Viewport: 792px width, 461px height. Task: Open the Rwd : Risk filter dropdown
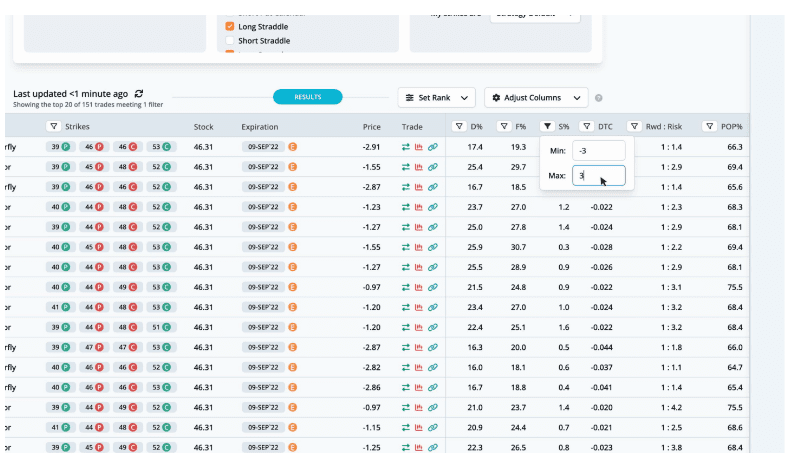634,127
